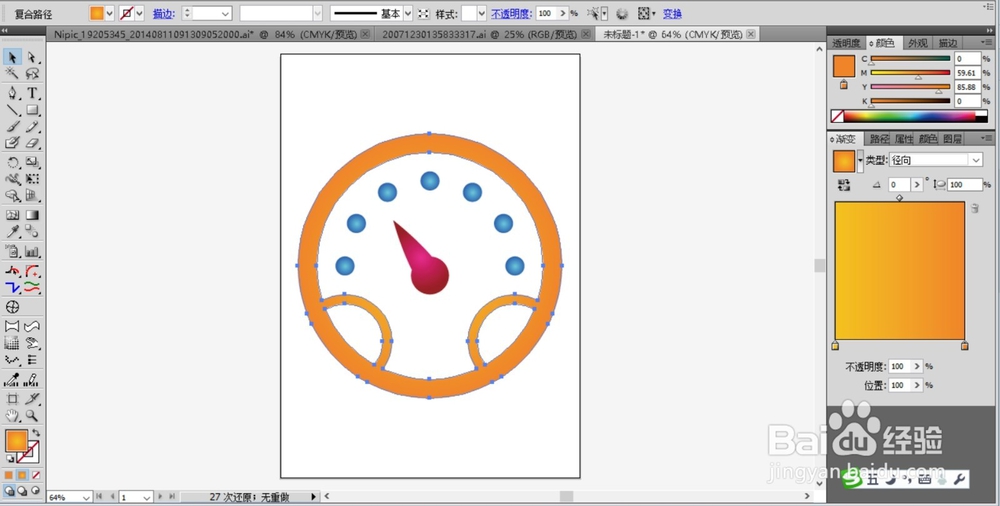Go to next artboard arrow
This screenshot has height=506, width=1000.
(160, 496)
